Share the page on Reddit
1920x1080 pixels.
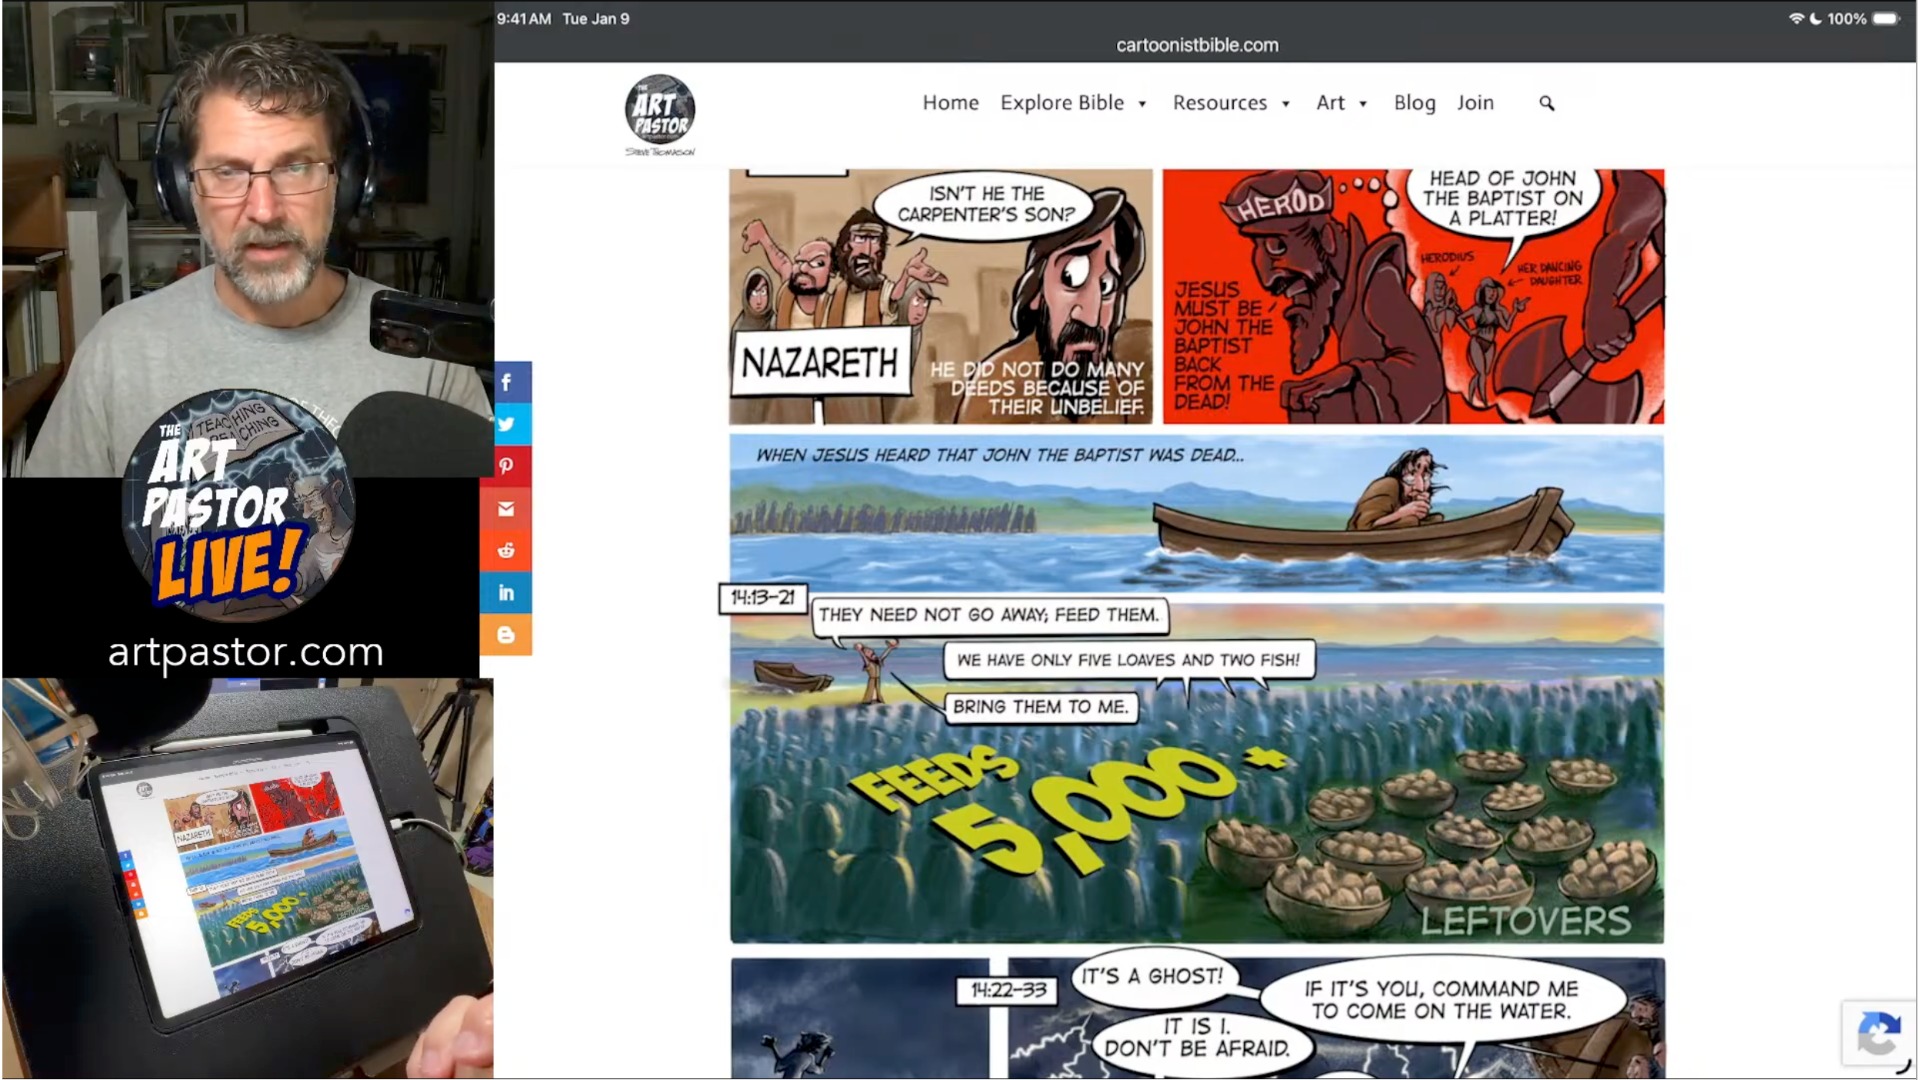pos(506,550)
